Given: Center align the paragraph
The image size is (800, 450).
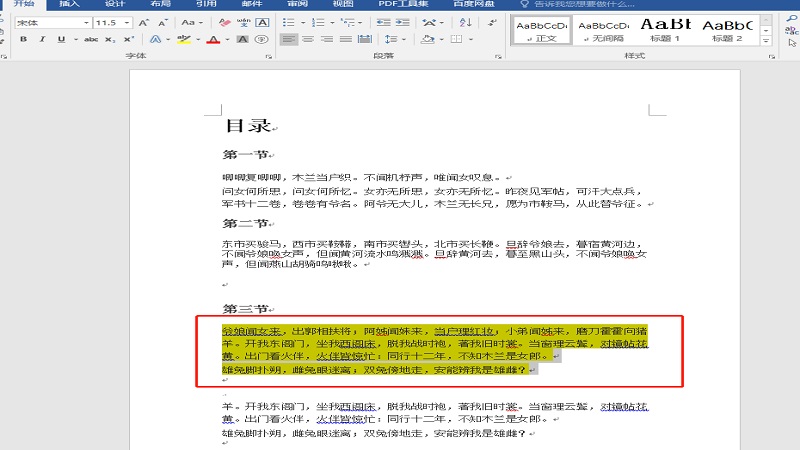Looking at the screenshot, I should (308, 39).
